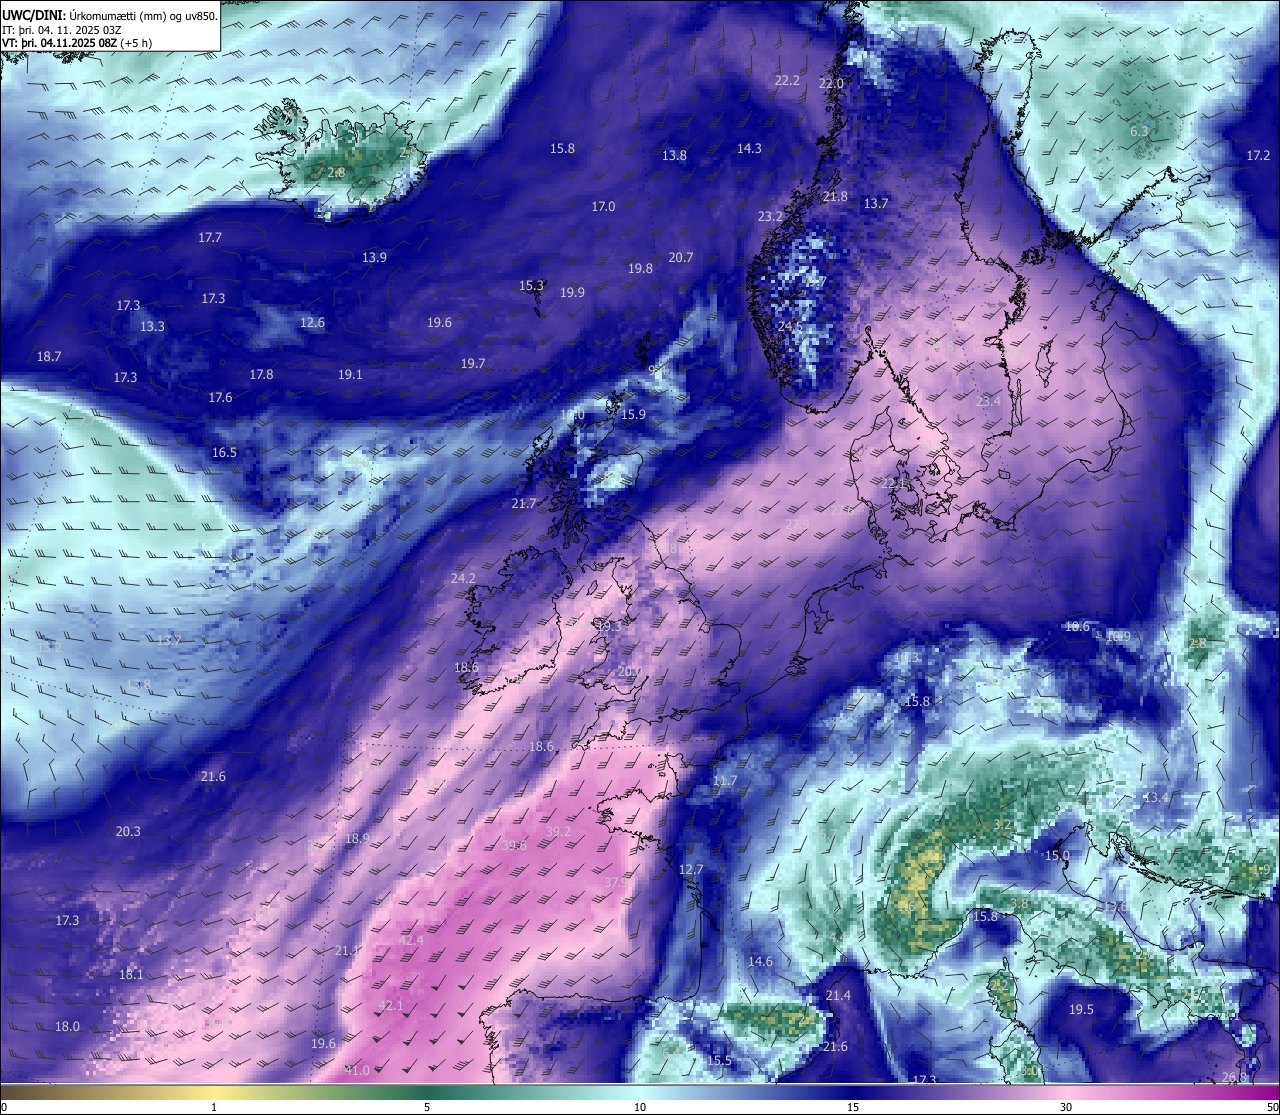Click the IT initial time line 03Z
Image resolution: width=1280 pixels, height=1115 pixels.
62,30
